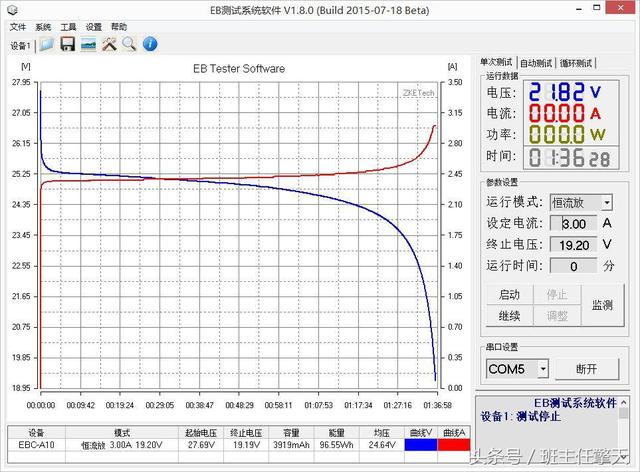Click the save chart image icon

coord(89,44)
